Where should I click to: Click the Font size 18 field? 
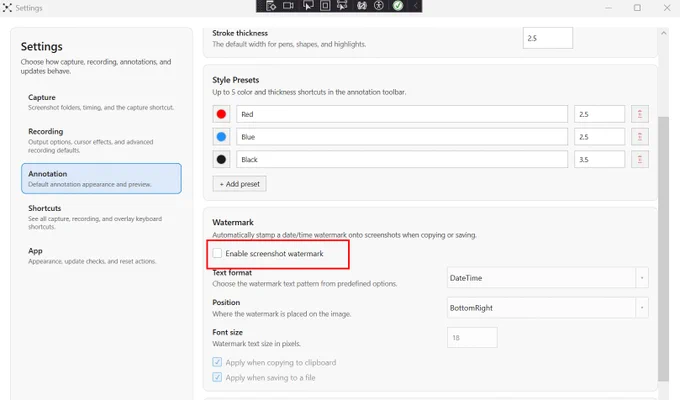click(472, 338)
